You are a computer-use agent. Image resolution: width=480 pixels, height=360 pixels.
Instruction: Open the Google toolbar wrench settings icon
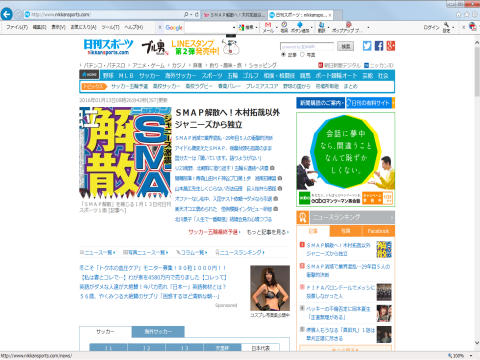coord(446,27)
